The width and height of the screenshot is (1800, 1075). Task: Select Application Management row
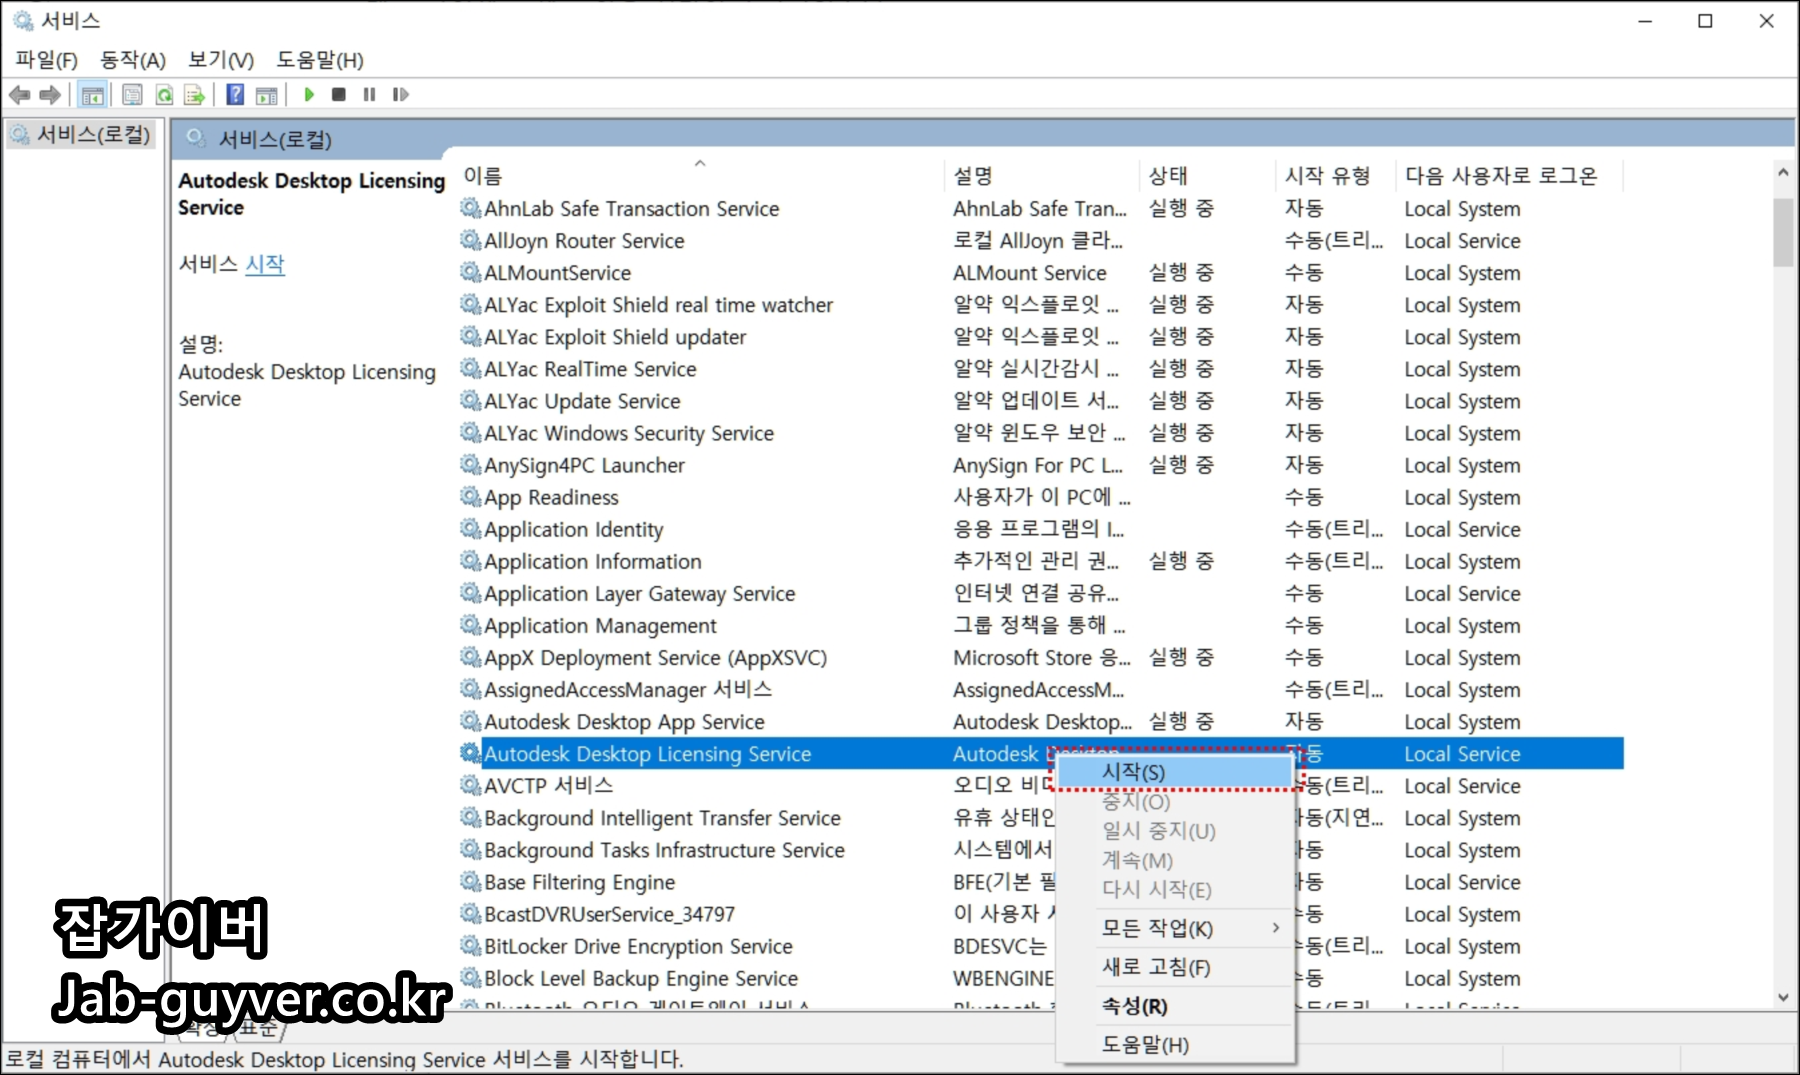[x=1041, y=625]
